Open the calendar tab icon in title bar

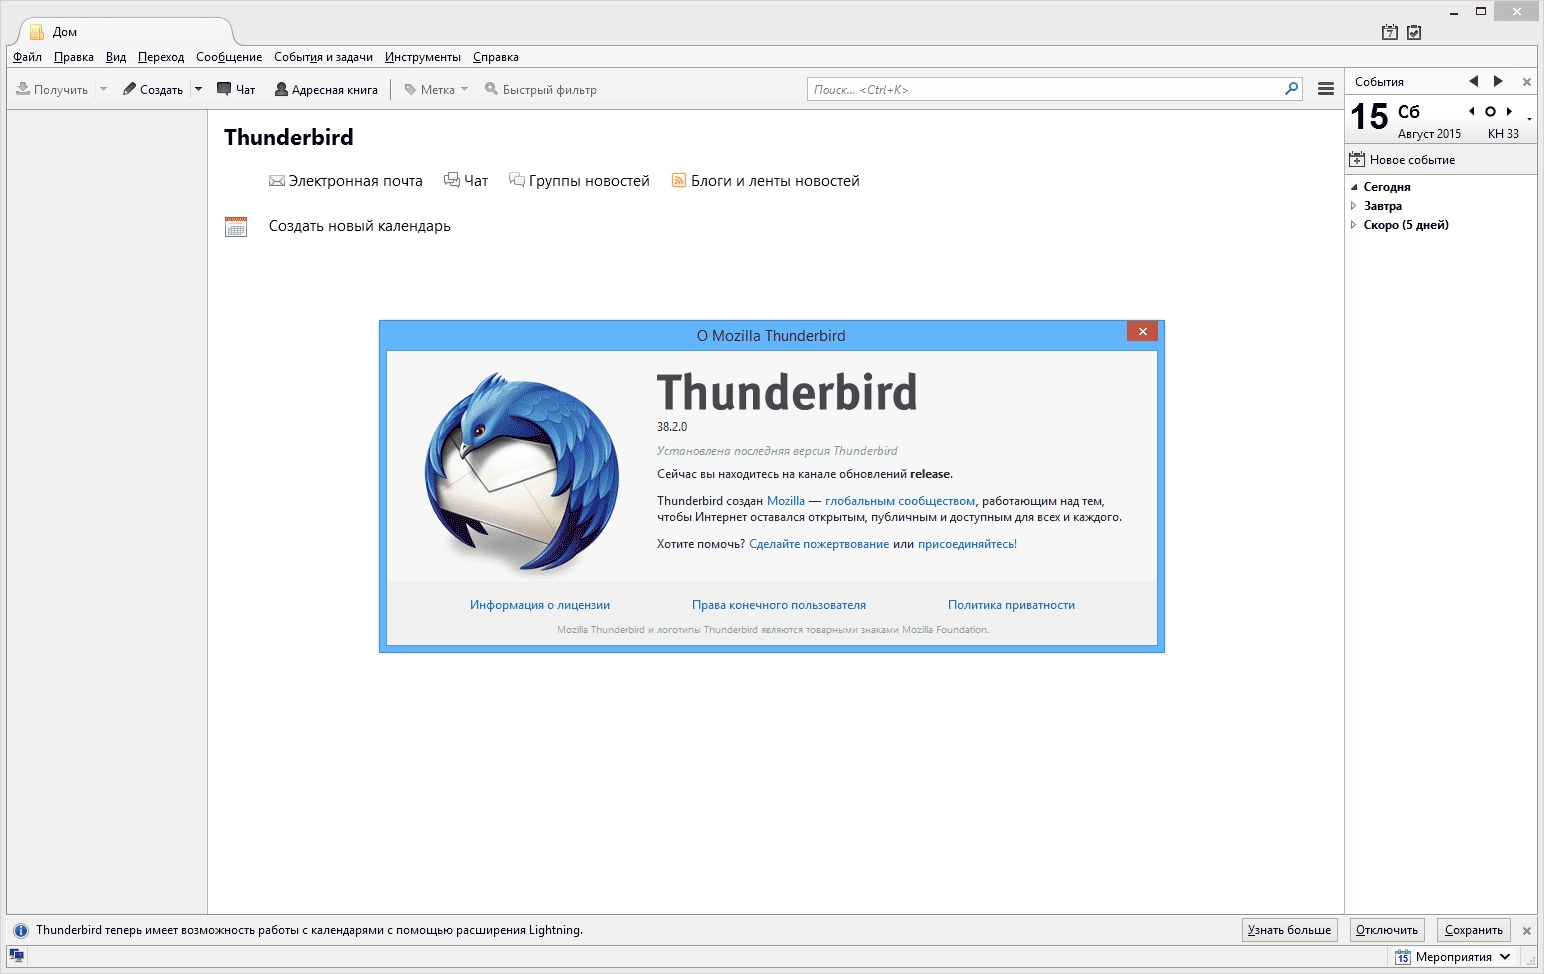(x=1390, y=32)
